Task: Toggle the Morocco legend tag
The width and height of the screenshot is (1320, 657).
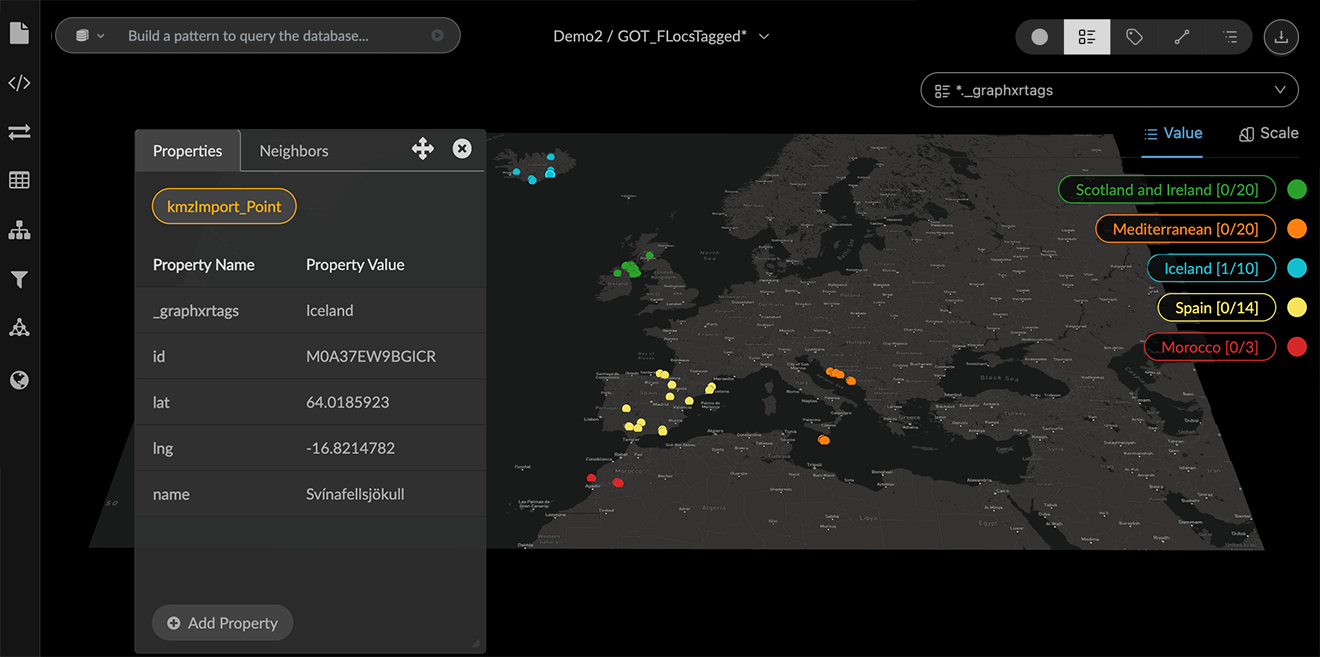Action: [1209, 347]
